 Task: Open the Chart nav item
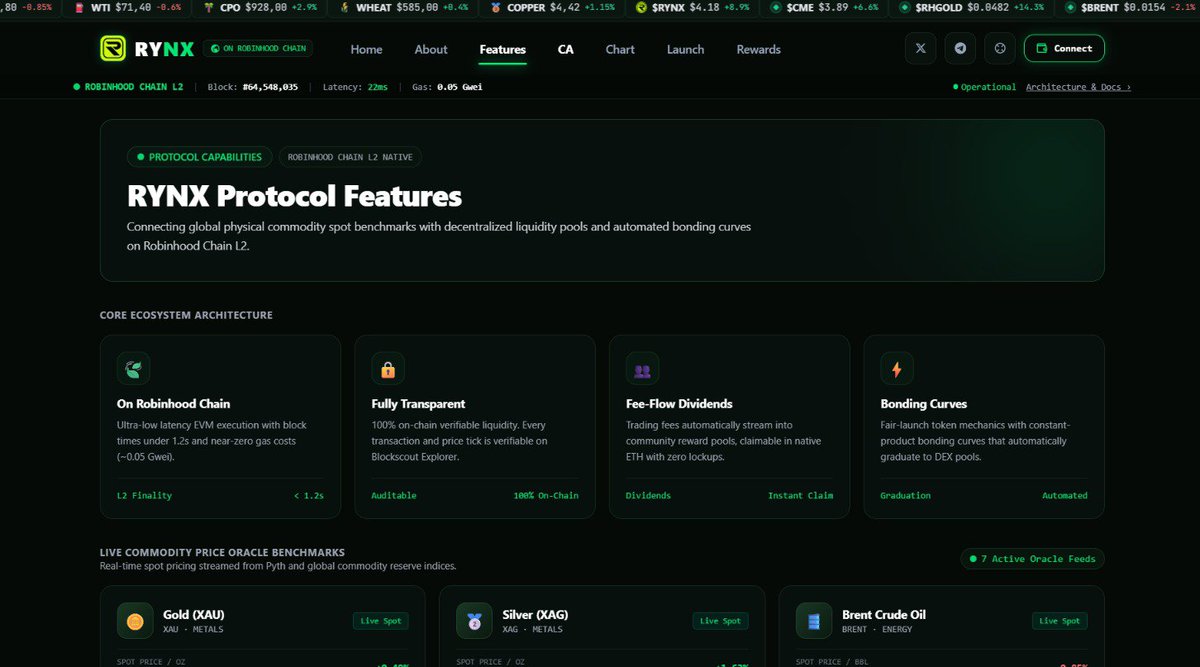click(x=620, y=49)
